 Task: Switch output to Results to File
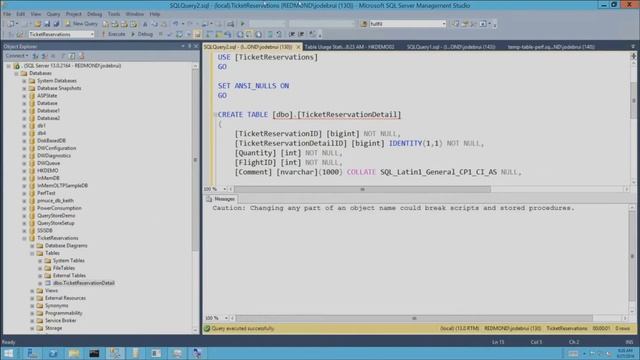[x=258, y=34]
